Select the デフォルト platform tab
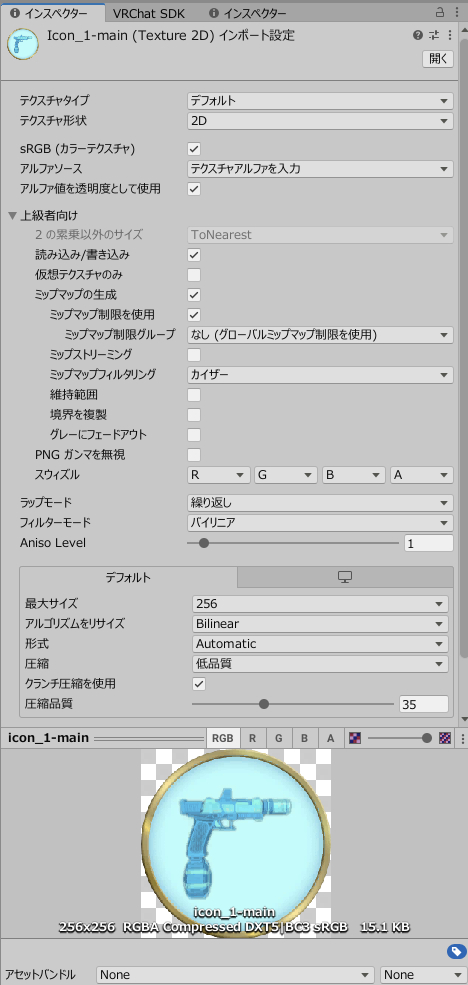Image resolution: width=468 pixels, height=985 pixels. pyautogui.click(x=128, y=577)
